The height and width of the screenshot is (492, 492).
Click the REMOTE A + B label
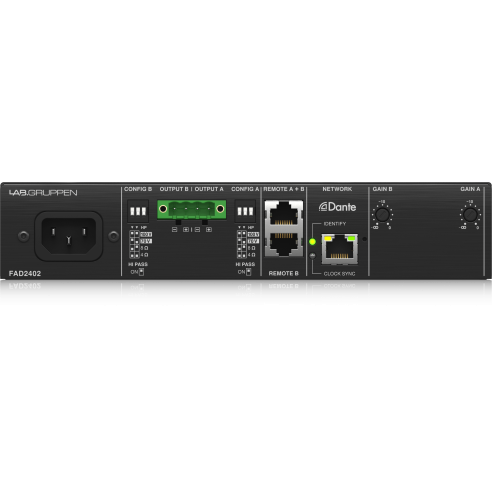coord(284,189)
